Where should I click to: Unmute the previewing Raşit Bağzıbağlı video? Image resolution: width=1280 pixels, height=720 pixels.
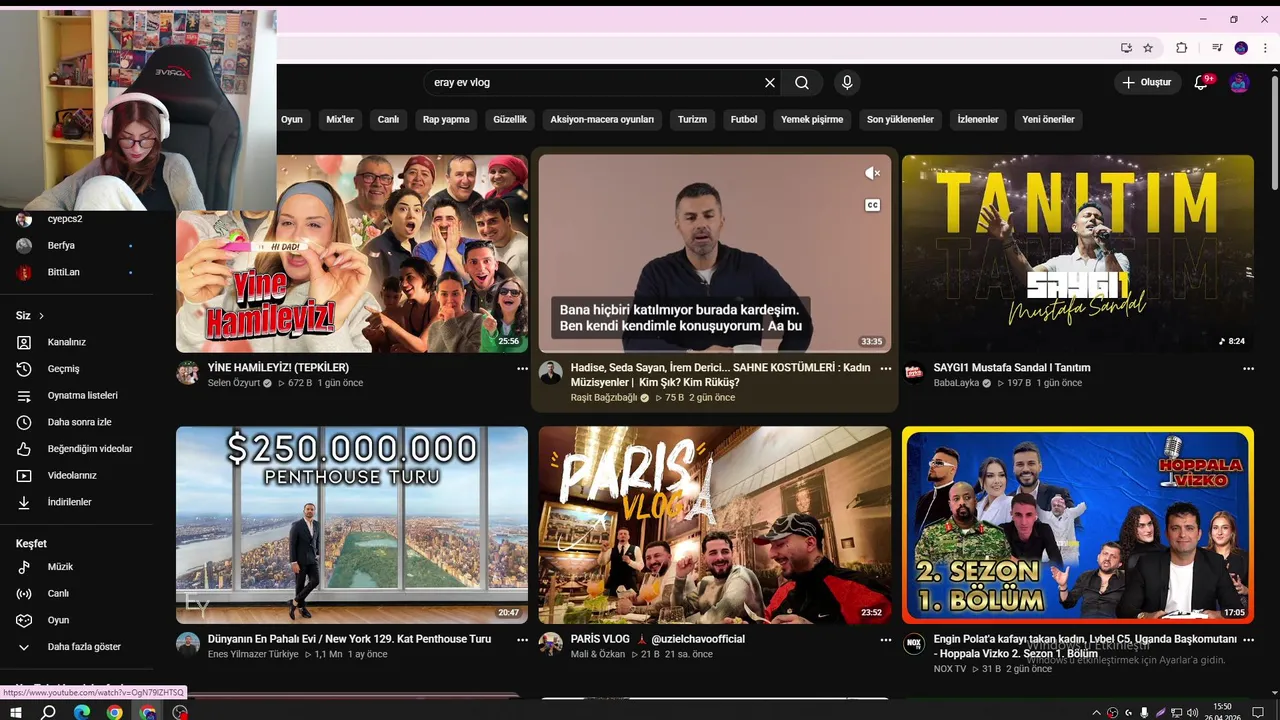coord(872,173)
